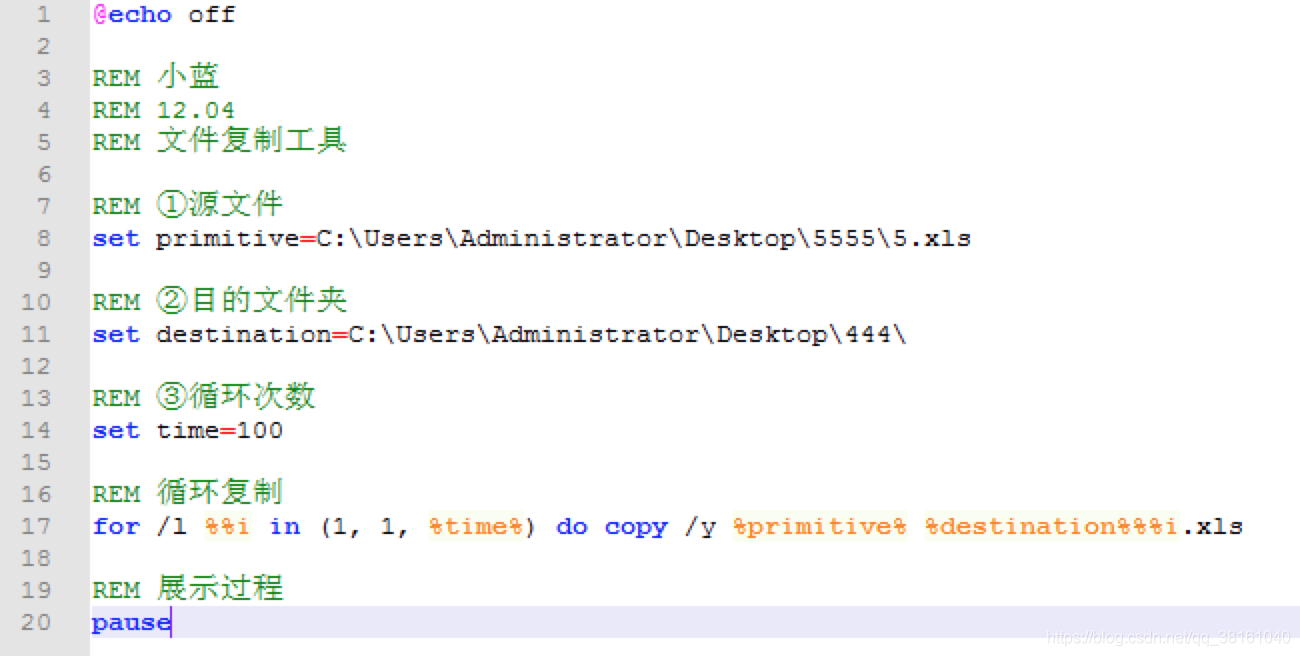1300x656 pixels.
Task: Click the 'REM 循环复制' comment
Action: coord(188,494)
